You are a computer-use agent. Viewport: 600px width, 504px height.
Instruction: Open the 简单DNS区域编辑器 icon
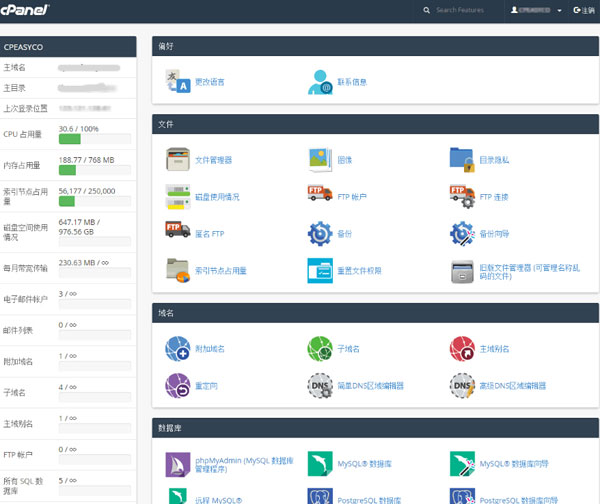[x=319, y=385]
